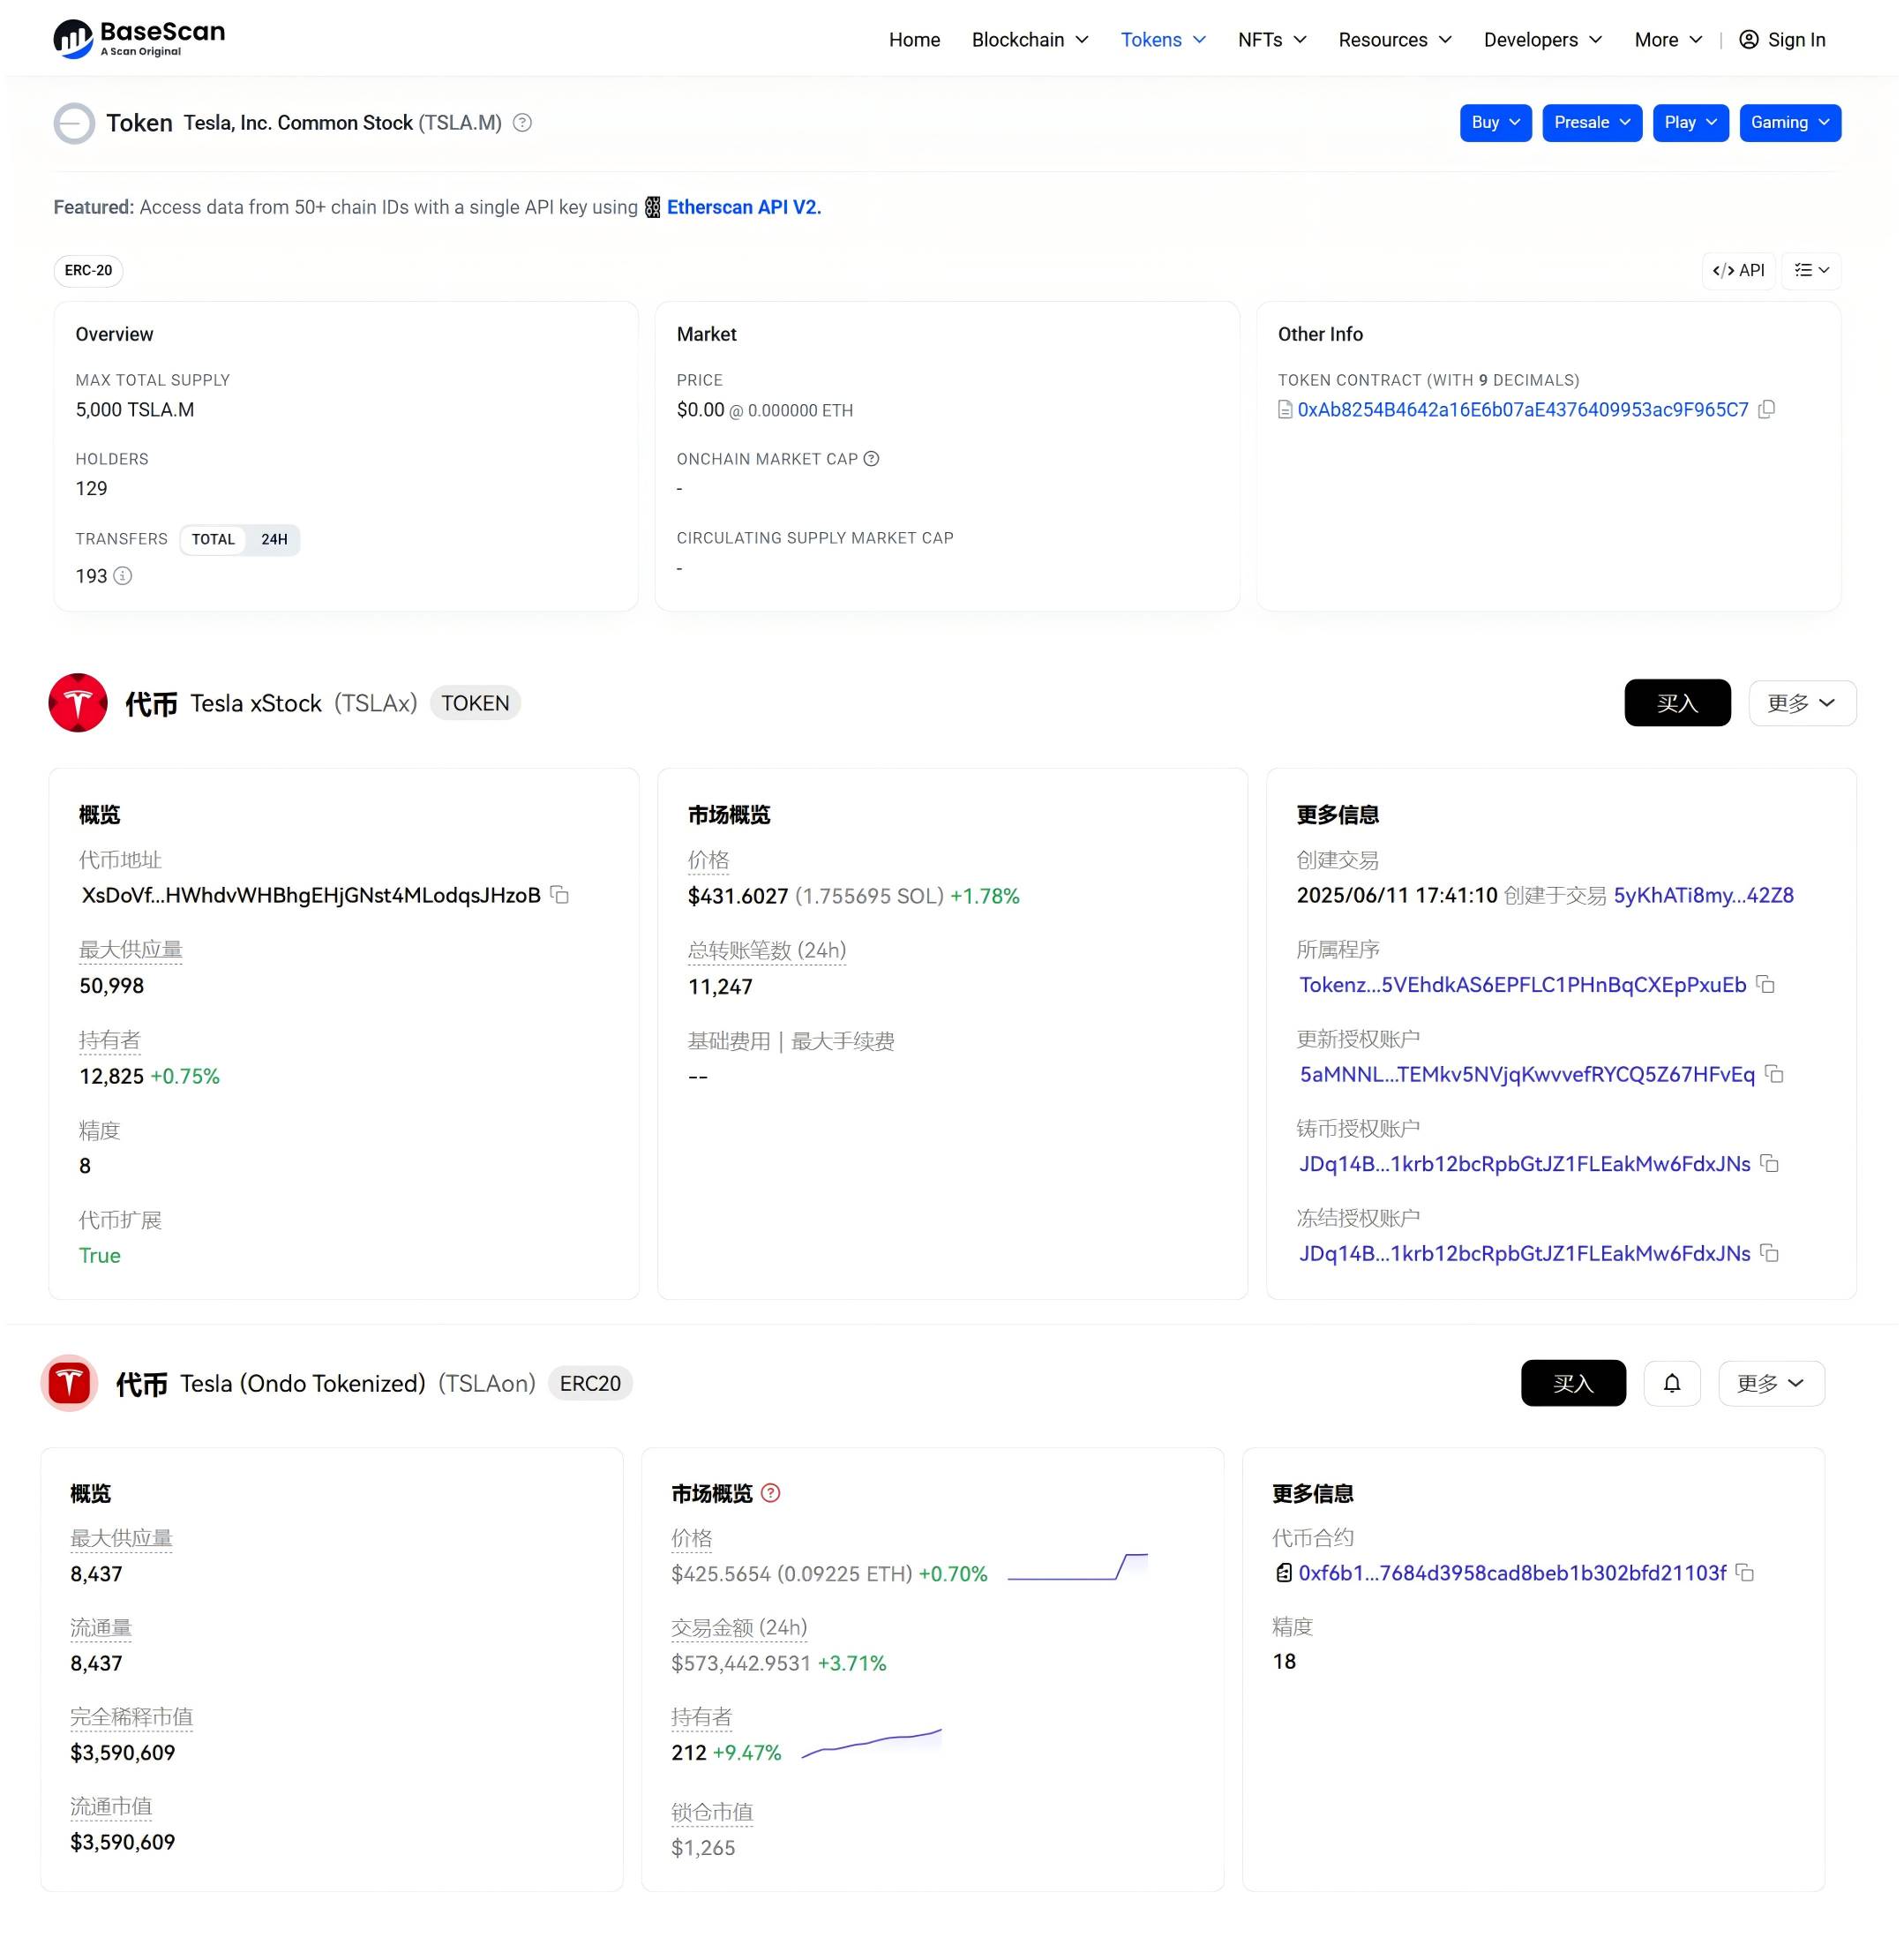Copy the TSLAon token contract address
The image size is (1904, 1945).
(1745, 1573)
